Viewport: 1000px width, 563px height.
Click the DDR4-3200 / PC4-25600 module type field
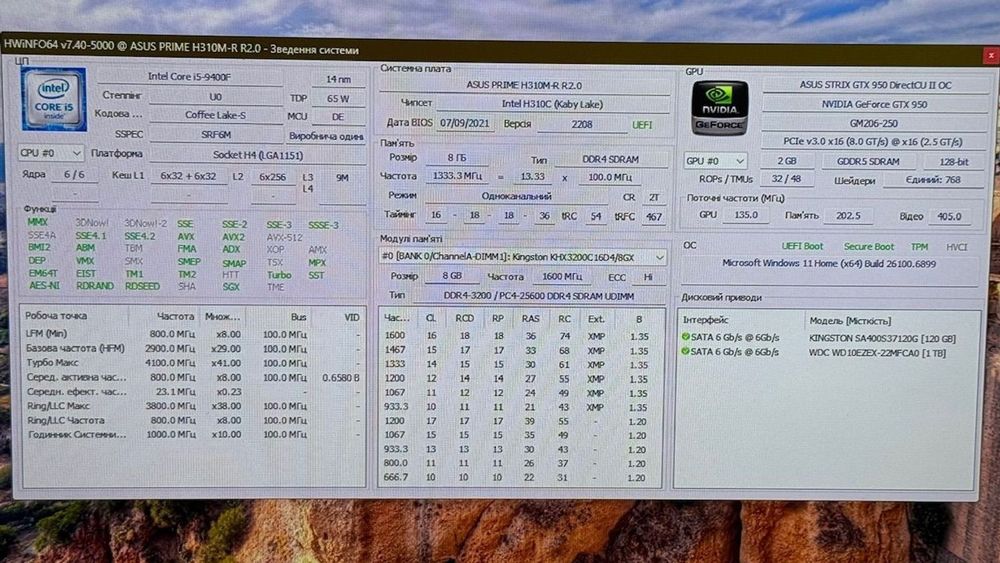coord(539,296)
